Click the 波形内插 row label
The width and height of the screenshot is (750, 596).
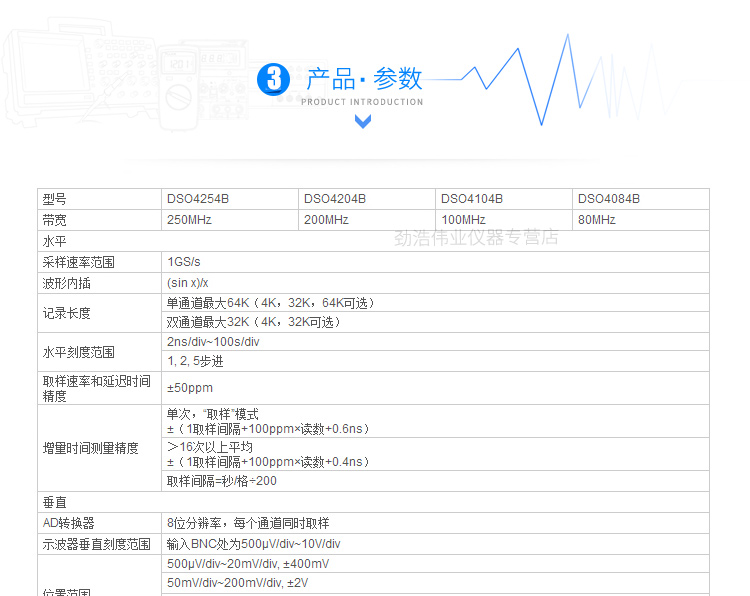tap(66, 283)
